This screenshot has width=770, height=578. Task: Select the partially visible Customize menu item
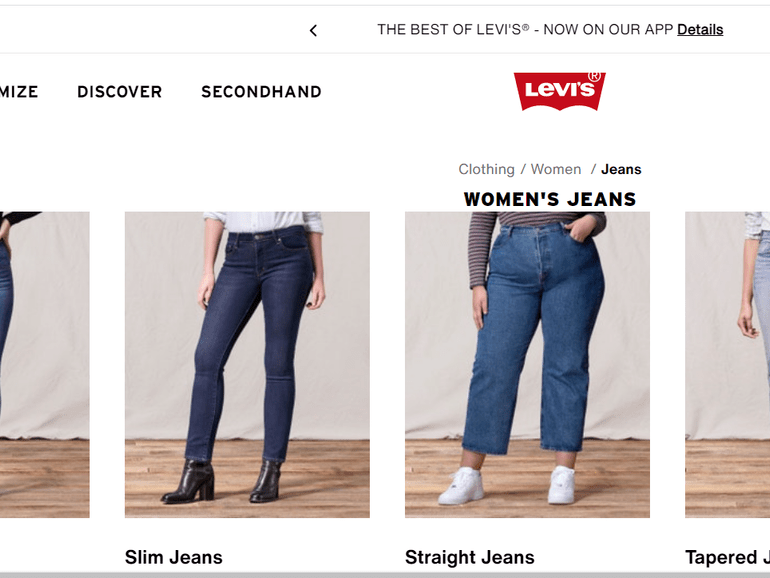(x=19, y=91)
